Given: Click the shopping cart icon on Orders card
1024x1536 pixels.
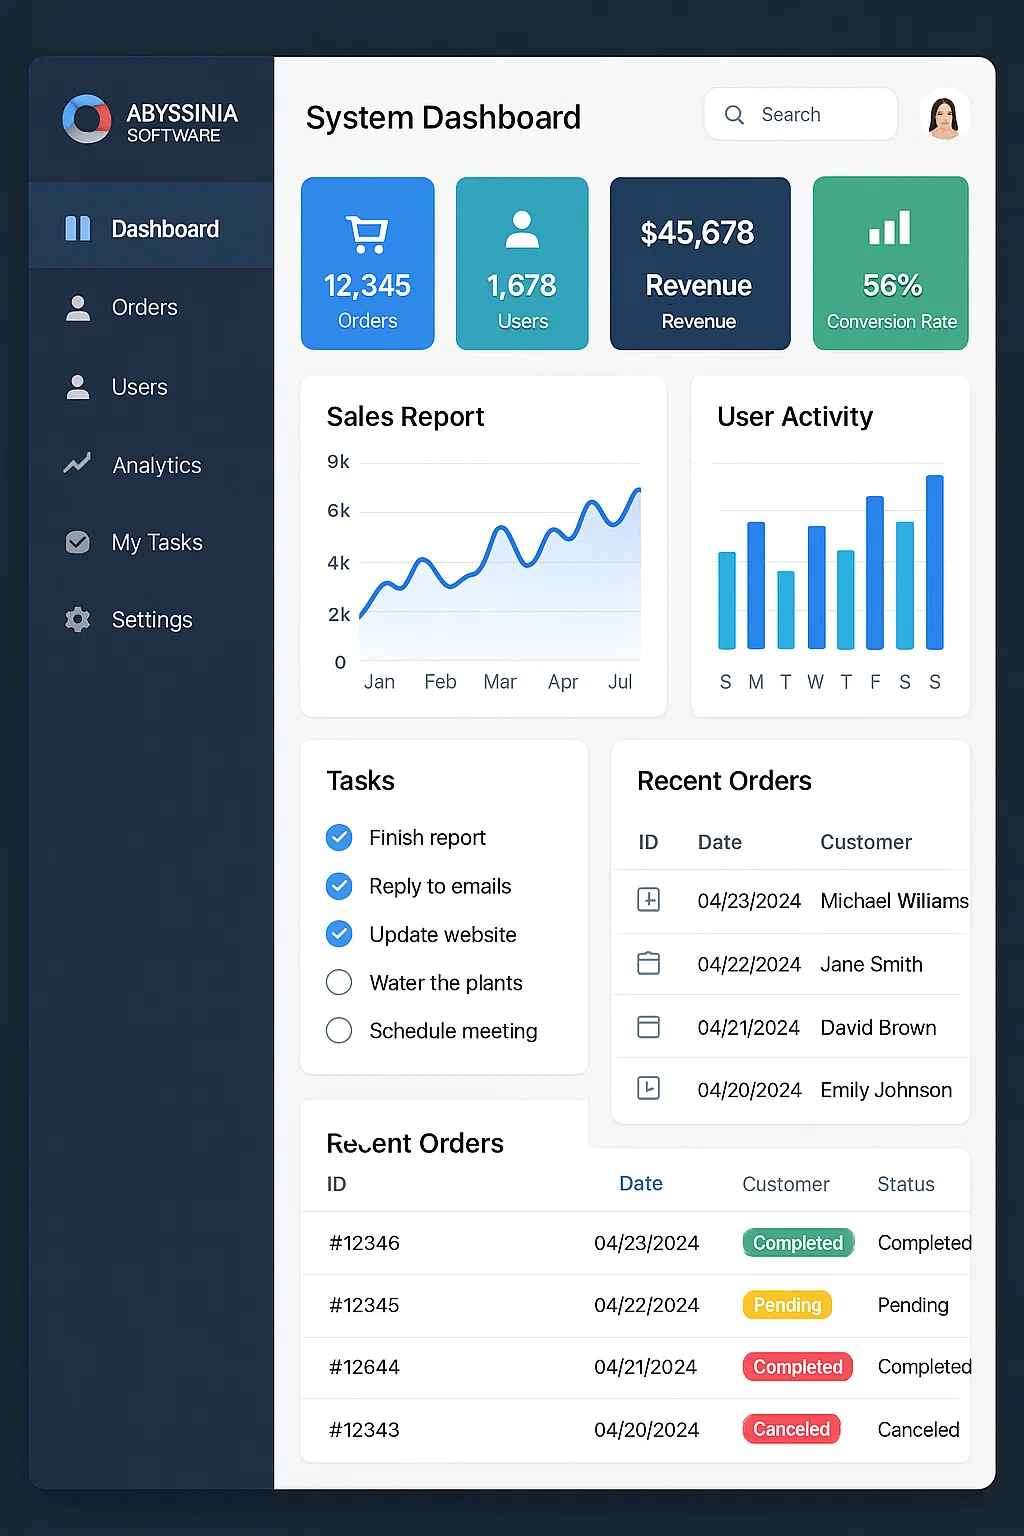Looking at the screenshot, I should tap(367, 235).
